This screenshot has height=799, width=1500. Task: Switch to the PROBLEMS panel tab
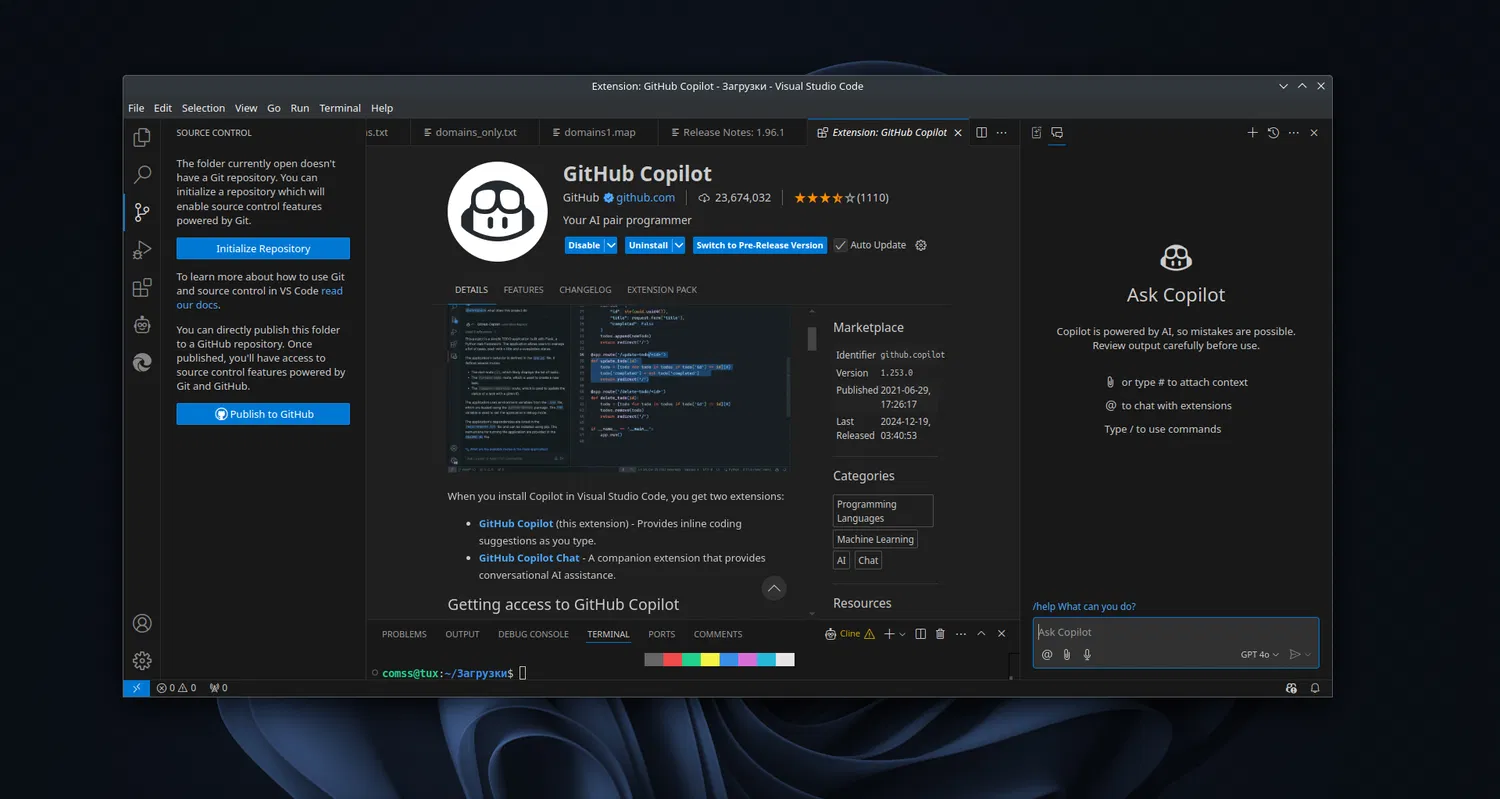click(x=404, y=634)
